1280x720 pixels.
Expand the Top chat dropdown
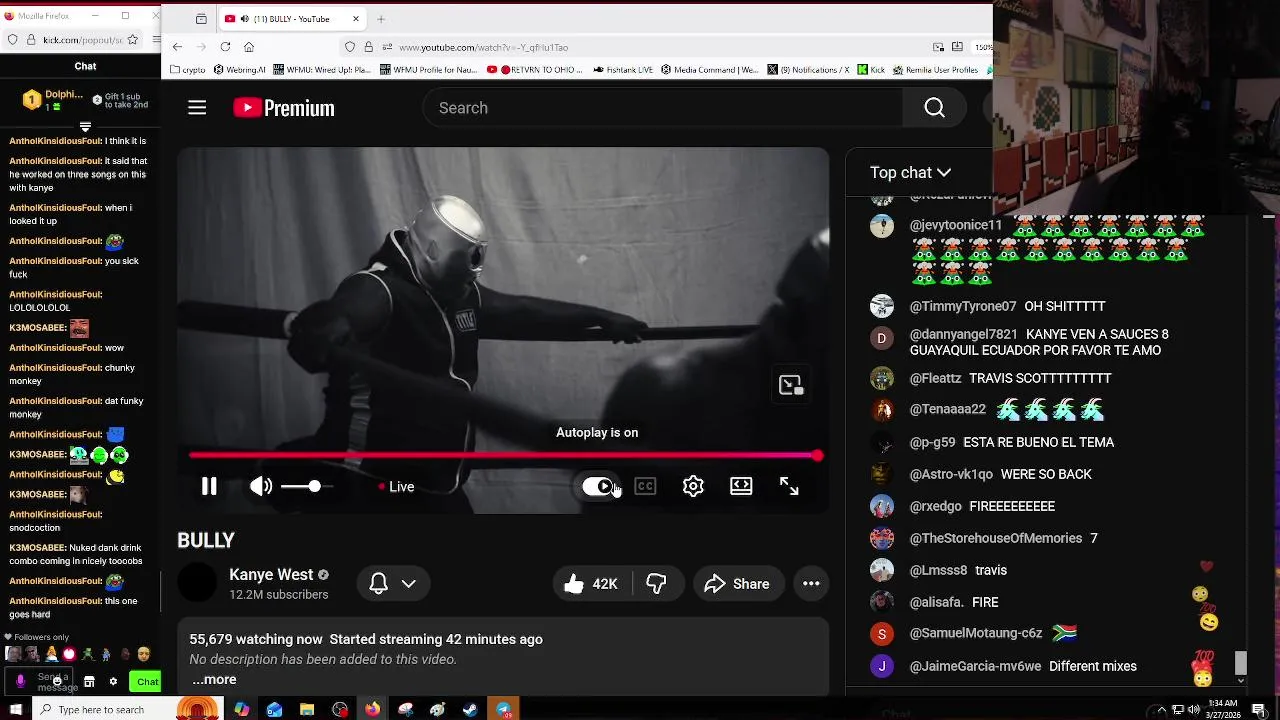[910, 173]
